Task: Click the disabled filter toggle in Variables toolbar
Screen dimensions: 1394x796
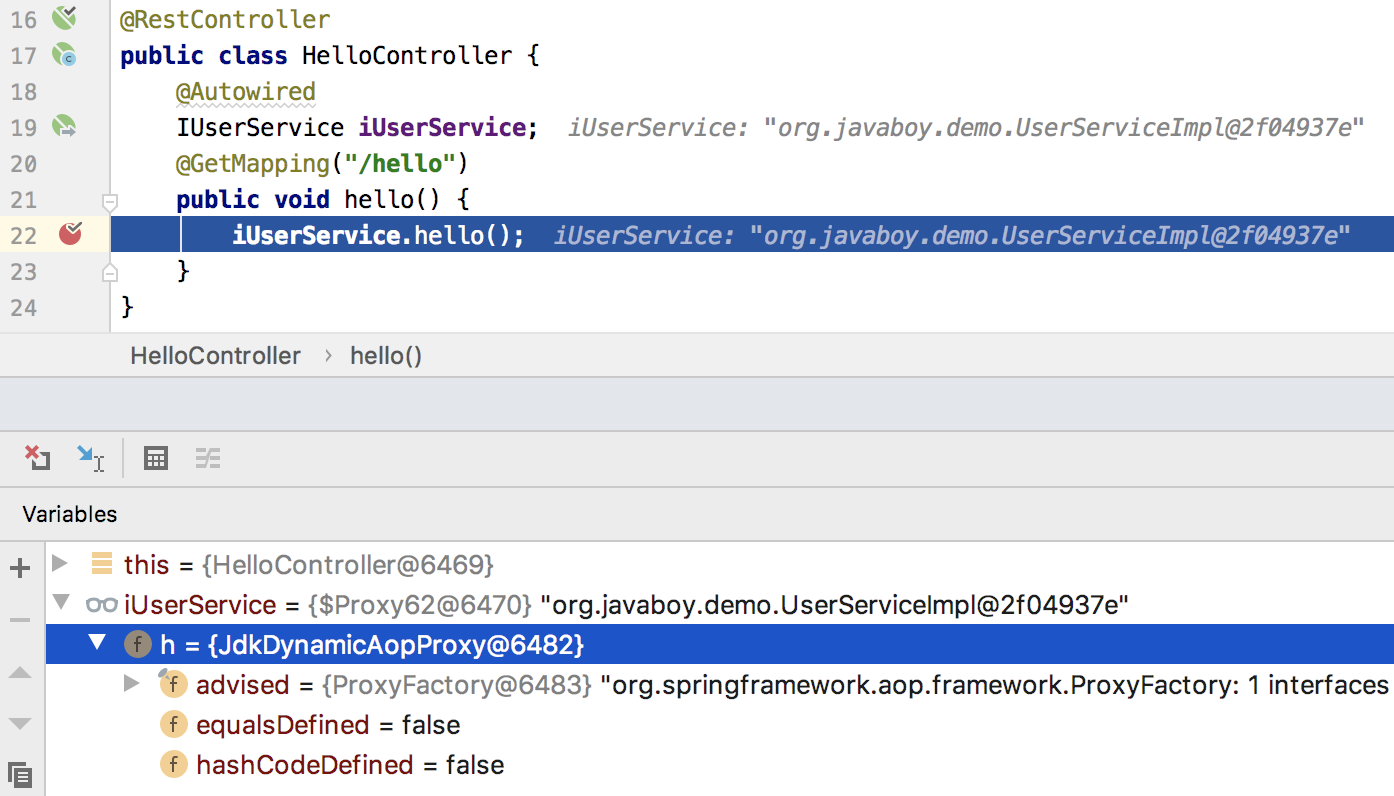Action: pyautogui.click(x=208, y=458)
